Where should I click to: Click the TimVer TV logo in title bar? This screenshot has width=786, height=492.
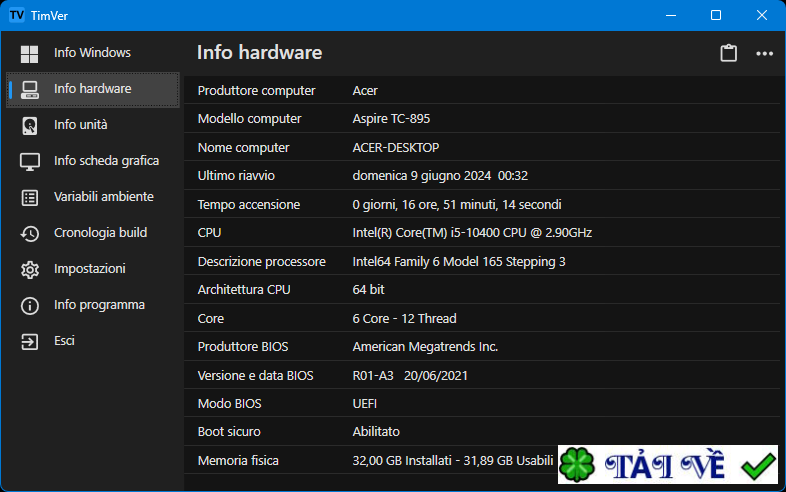pos(16,16)
